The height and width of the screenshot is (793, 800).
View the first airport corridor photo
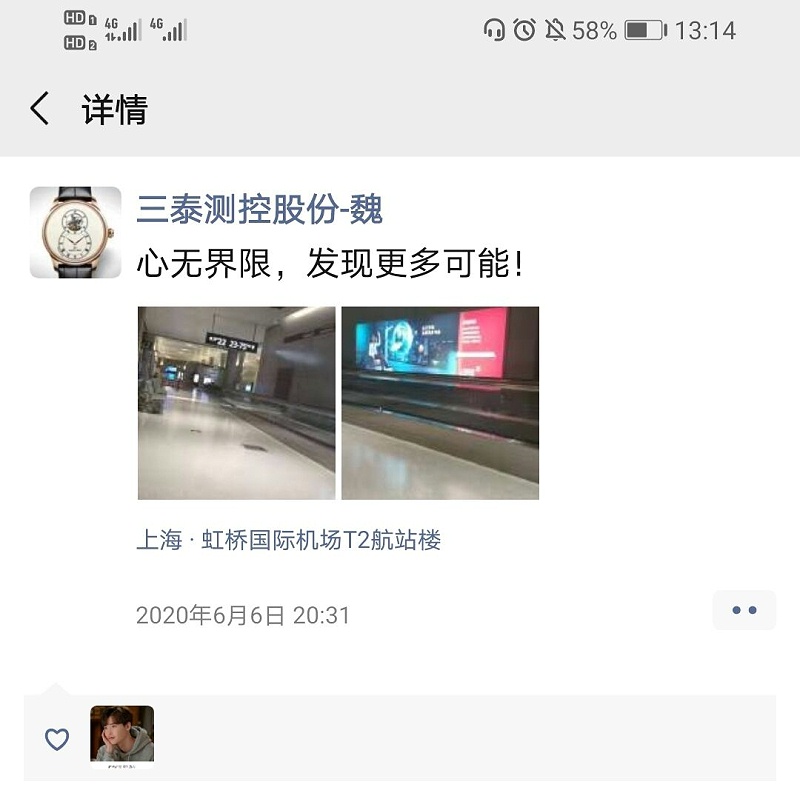[x=236, y=403]
